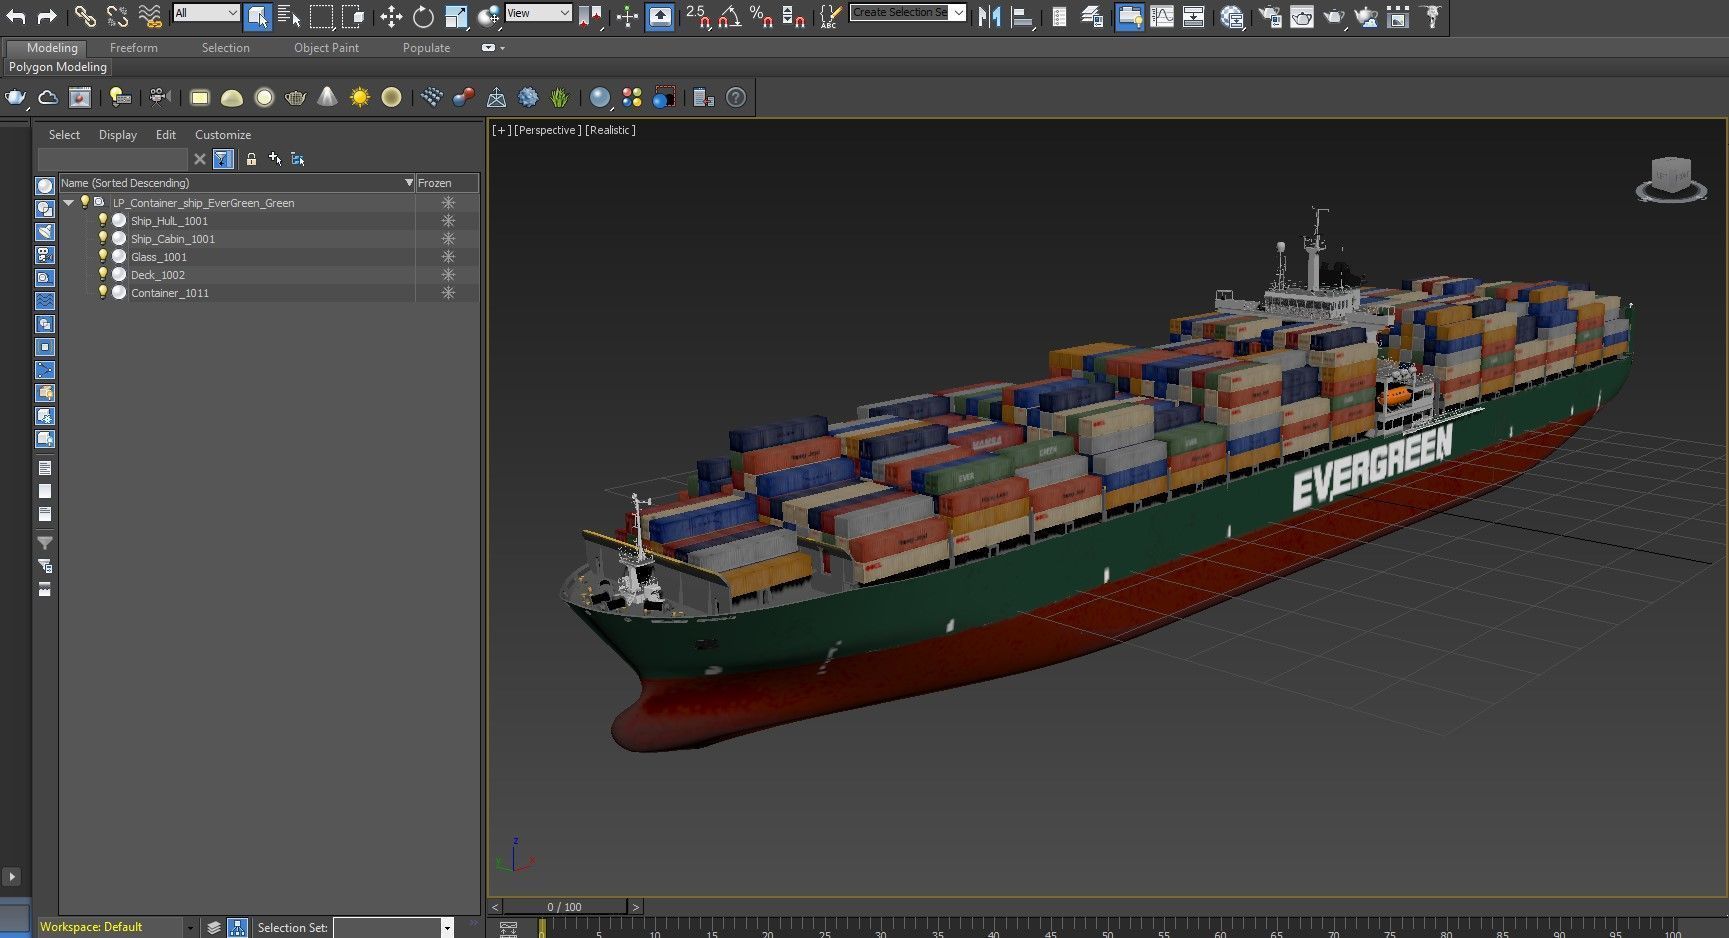Open the Customize menu in Scene Explorer
This screenshot has width=1729, height=938.
point(223,135)
